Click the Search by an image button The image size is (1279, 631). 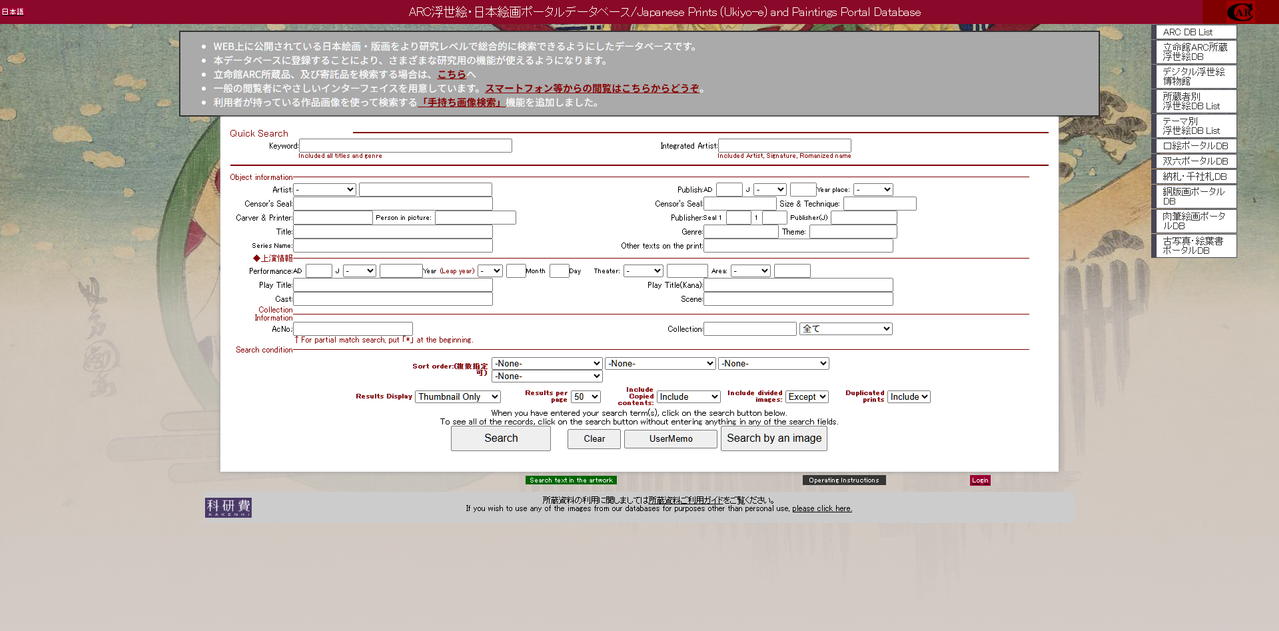(774, 438)
